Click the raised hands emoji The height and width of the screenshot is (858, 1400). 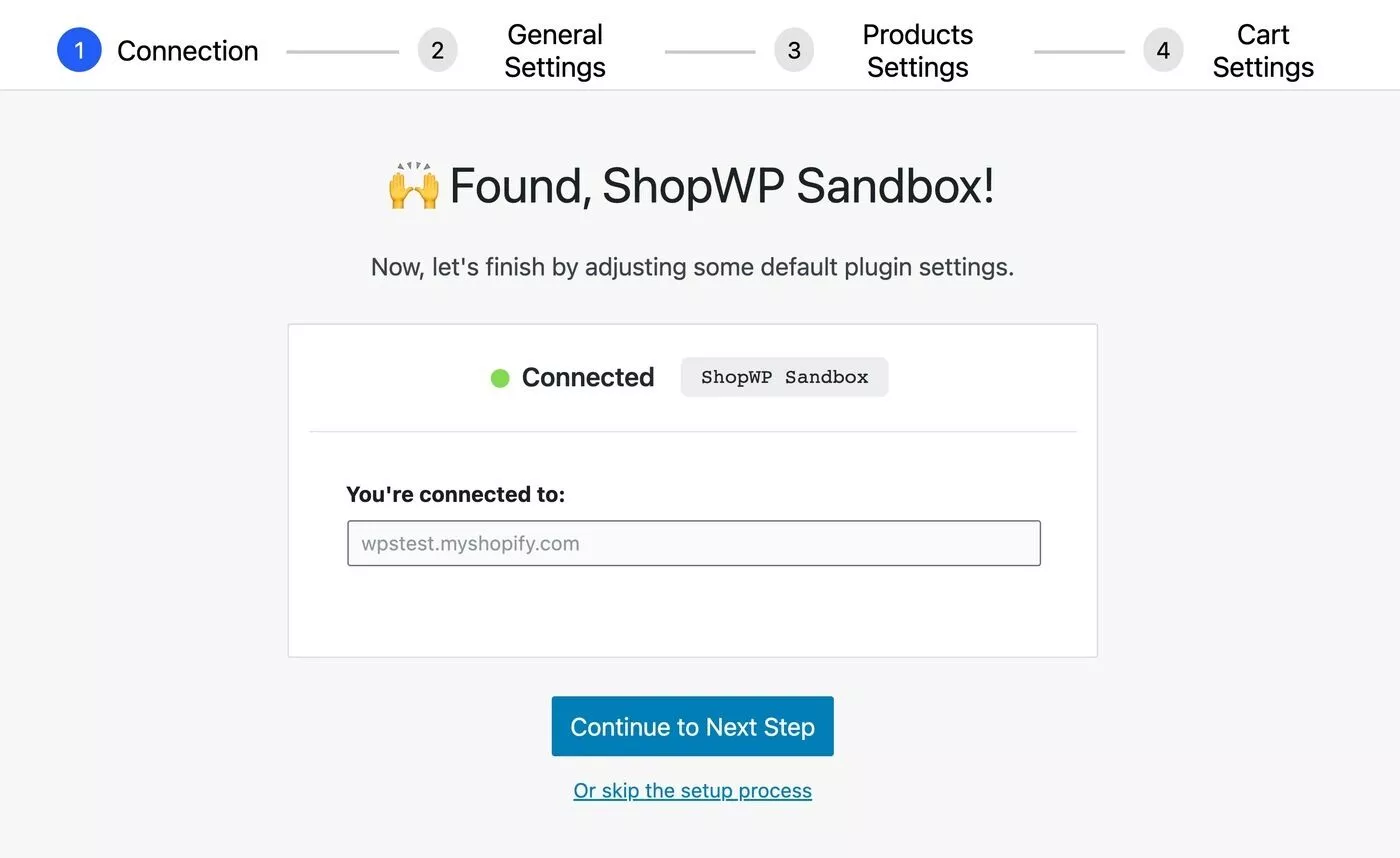point(413,186)
